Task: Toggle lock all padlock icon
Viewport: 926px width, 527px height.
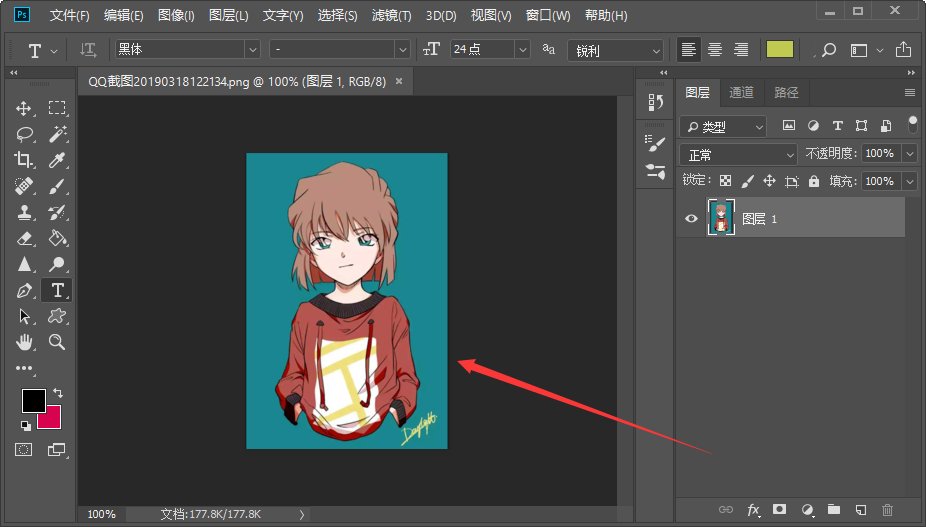Action: click(814, 181)
